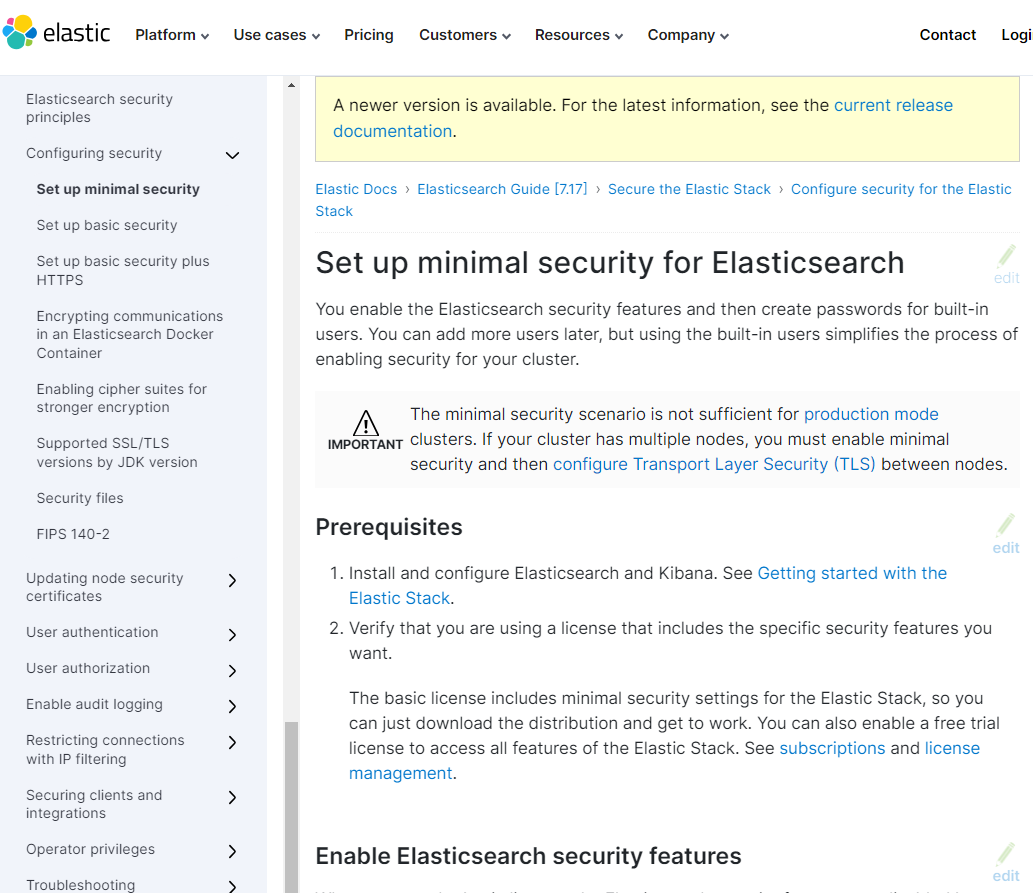Image resolution: width=1033 pixels, height=893 pixels.
Task: Open the Company dropdown menu
Action: (x=688, y=35)
